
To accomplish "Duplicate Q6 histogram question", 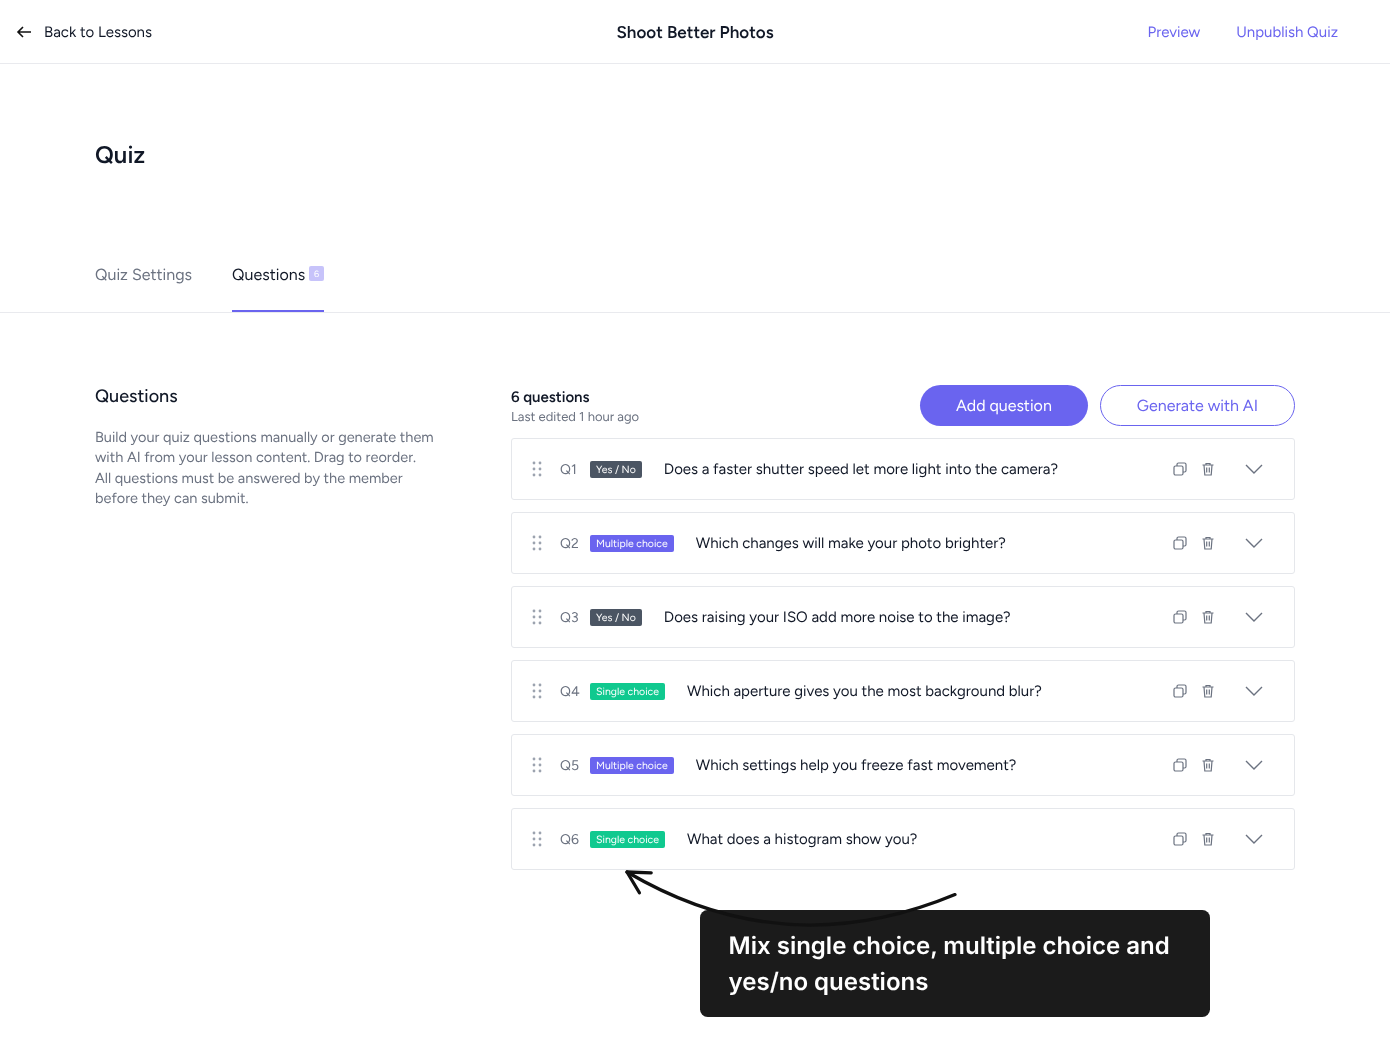I will [1180, 839].
